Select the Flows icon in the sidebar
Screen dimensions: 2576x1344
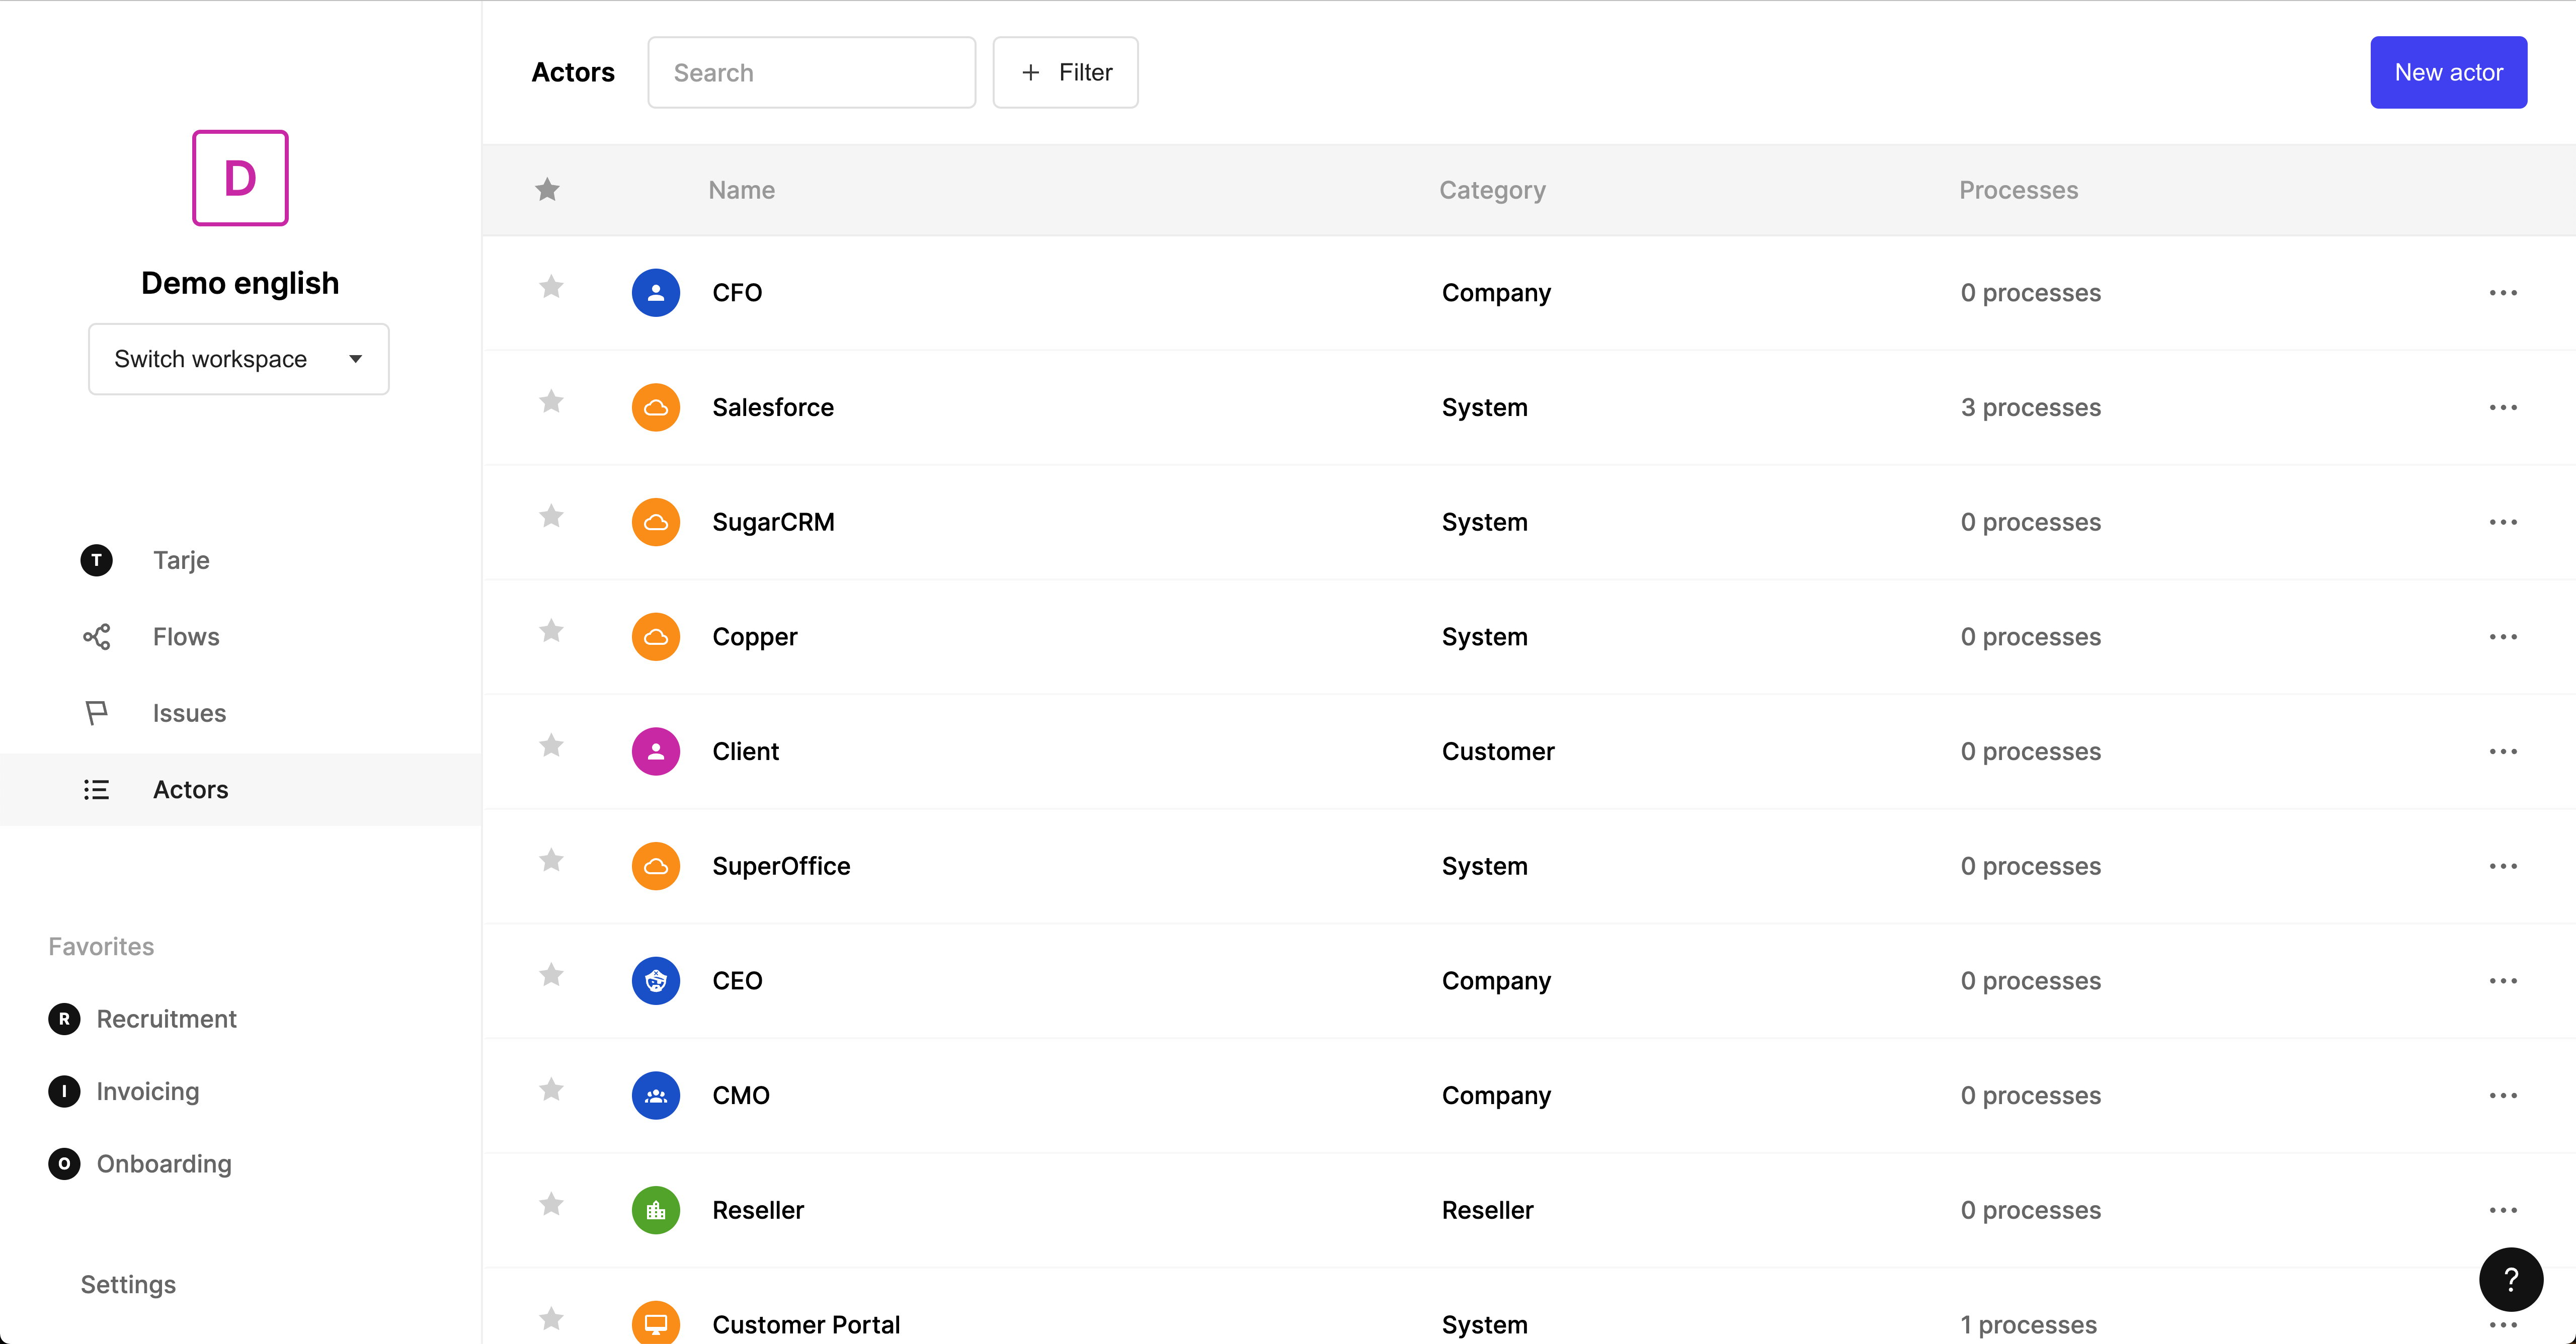pyautogui.click(x=96, y=636)
